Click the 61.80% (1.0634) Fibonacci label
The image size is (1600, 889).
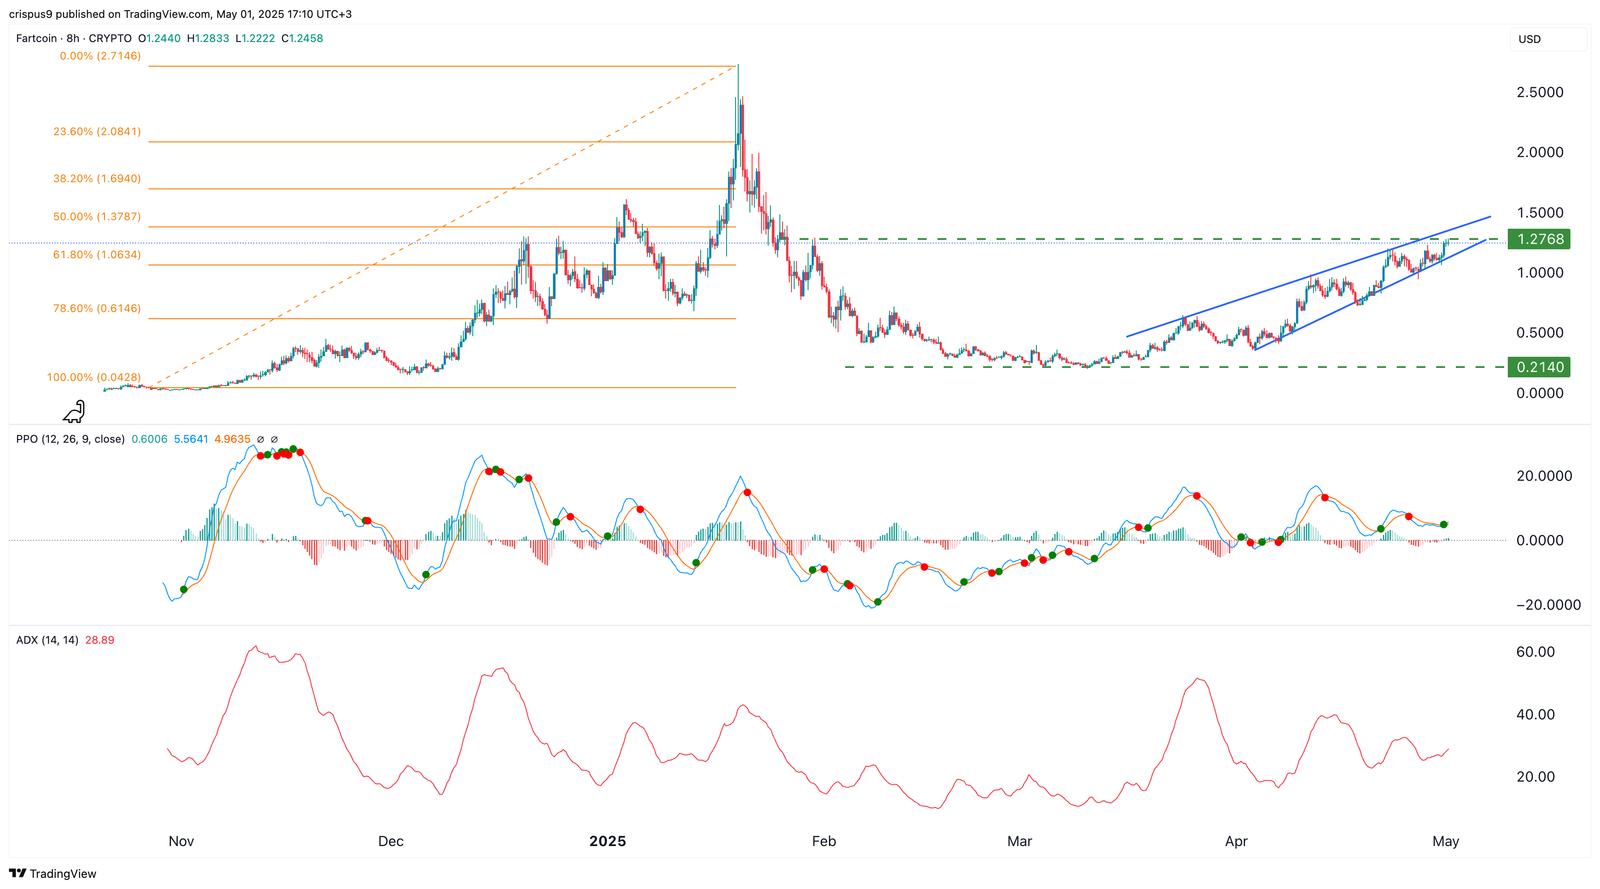tap(97, 254)
